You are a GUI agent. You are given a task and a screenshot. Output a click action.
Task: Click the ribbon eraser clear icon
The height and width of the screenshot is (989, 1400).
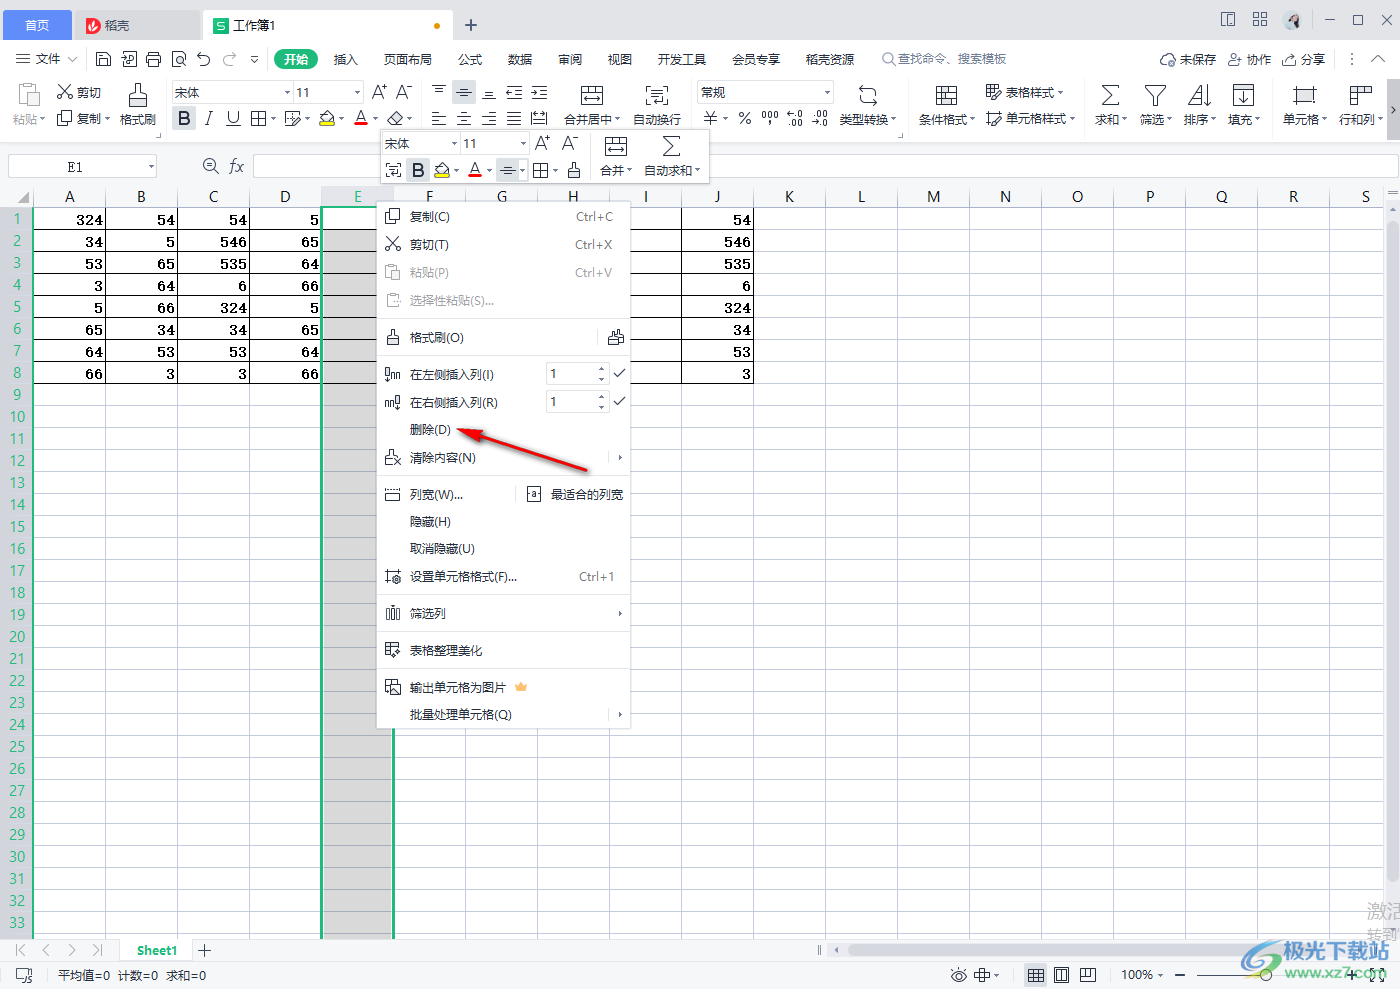pos(395,119)
